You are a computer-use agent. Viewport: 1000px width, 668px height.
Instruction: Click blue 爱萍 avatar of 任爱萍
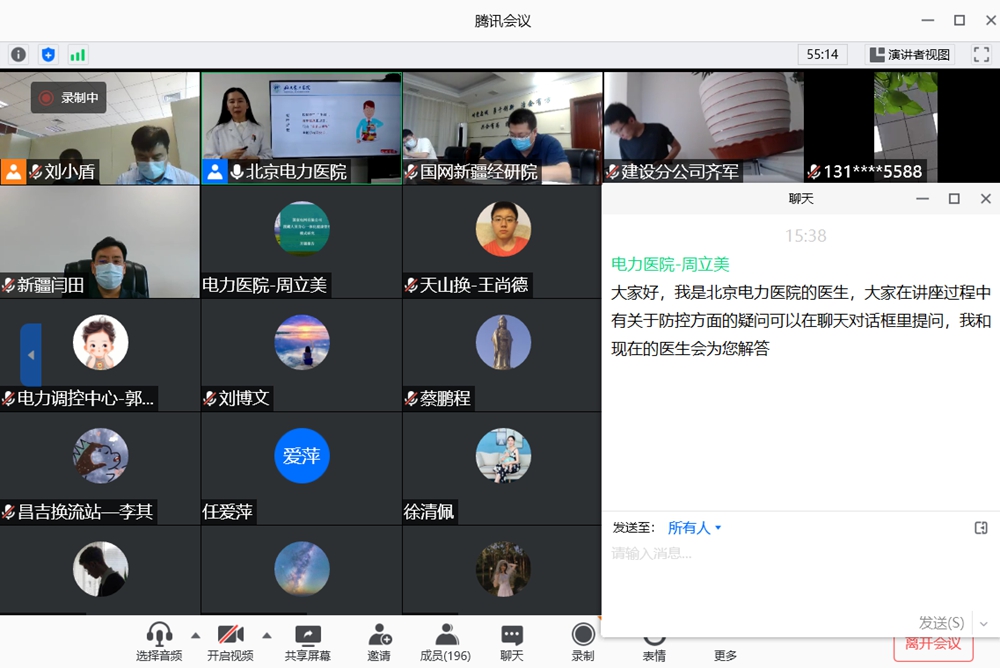(302, 456)
